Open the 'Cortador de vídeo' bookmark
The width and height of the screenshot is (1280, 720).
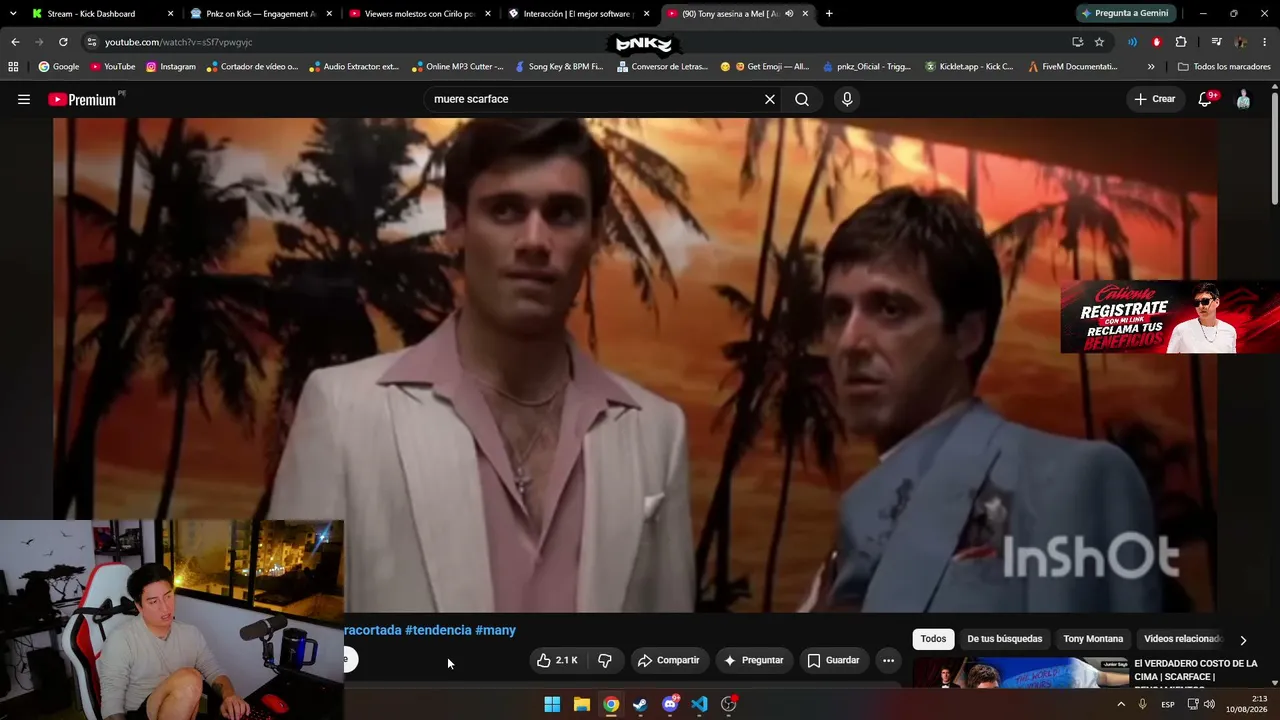pos(252,67)
